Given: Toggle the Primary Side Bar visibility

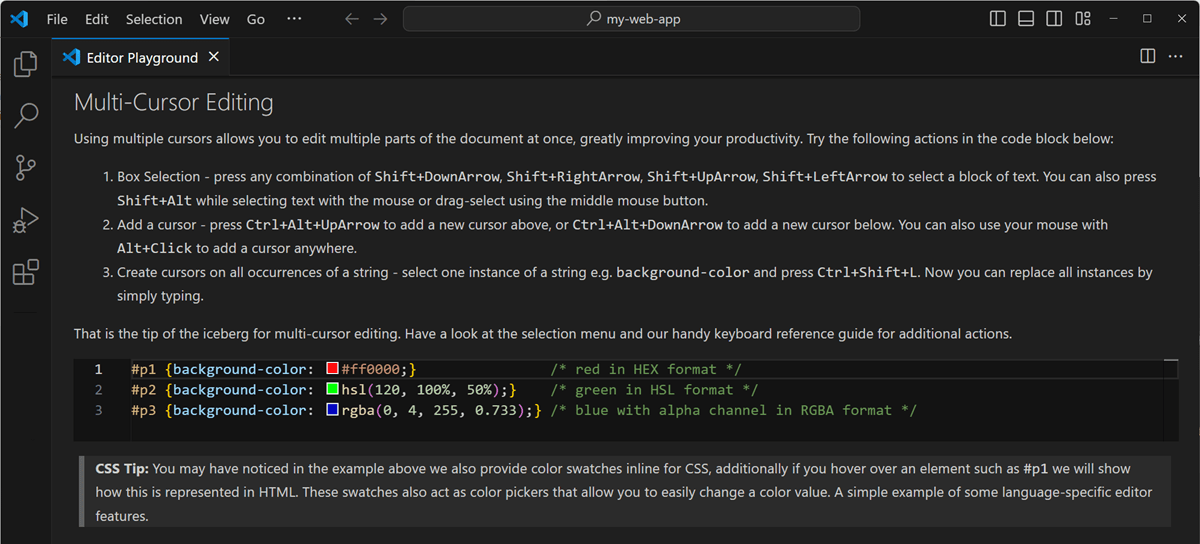Looking at the screenshot, I should pyautogui.click(x=998, y=19).
